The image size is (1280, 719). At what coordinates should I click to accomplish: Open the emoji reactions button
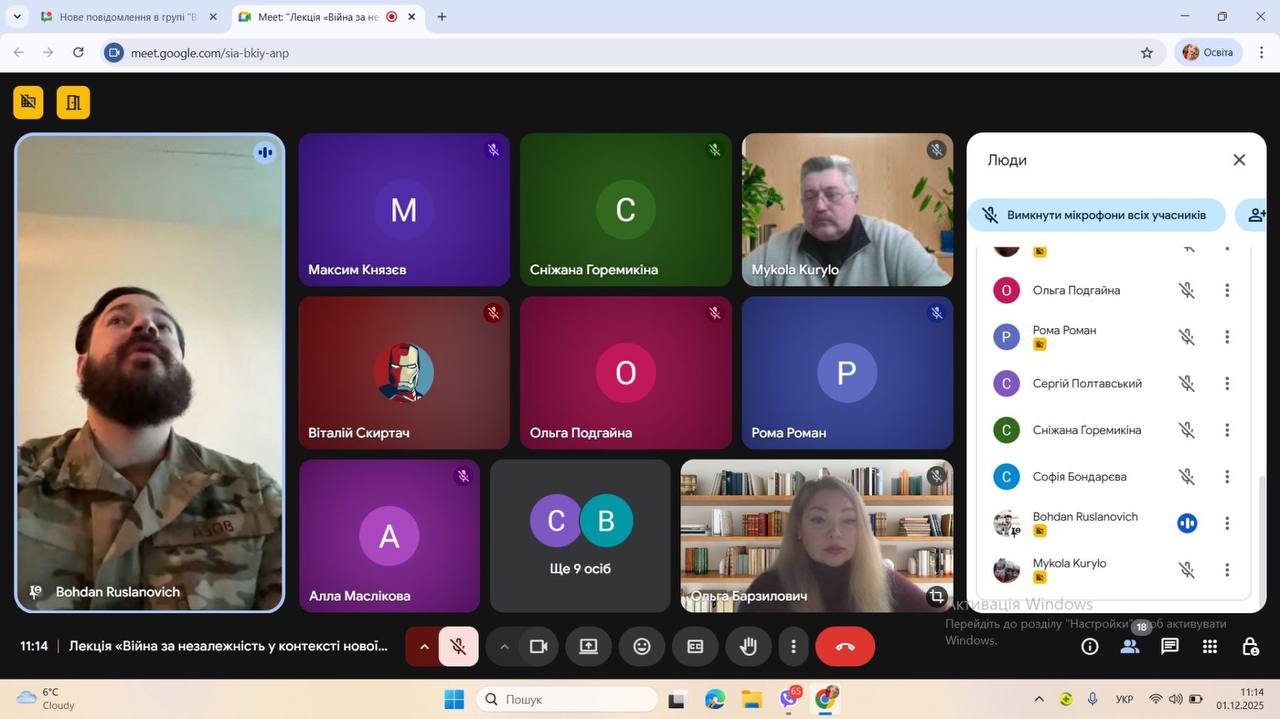642,647
